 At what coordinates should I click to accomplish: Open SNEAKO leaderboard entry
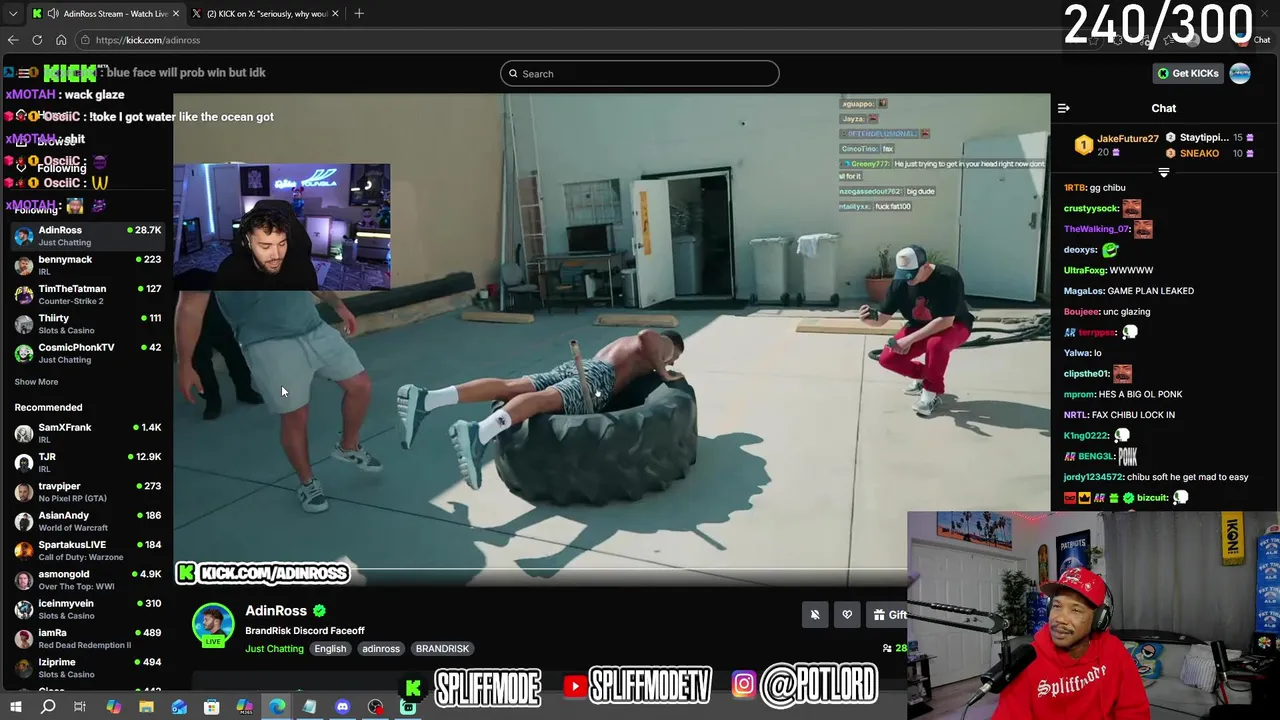pyautogui.click(x=1210, y=153)
